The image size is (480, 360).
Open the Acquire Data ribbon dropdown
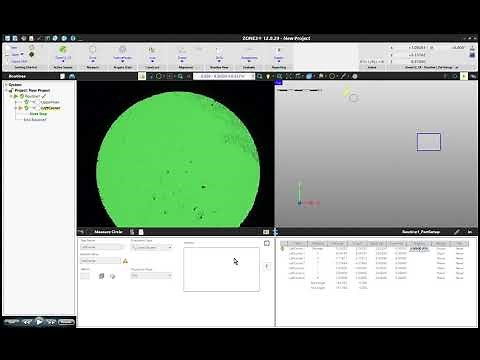pos(123,61)
